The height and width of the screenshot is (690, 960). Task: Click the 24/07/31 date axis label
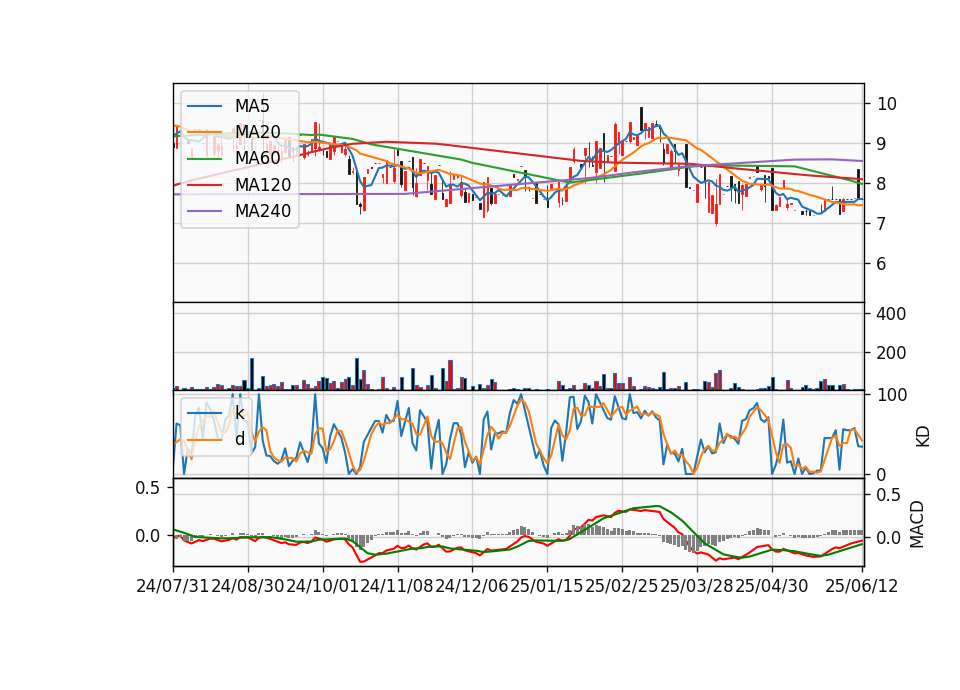tap(173, 586)
